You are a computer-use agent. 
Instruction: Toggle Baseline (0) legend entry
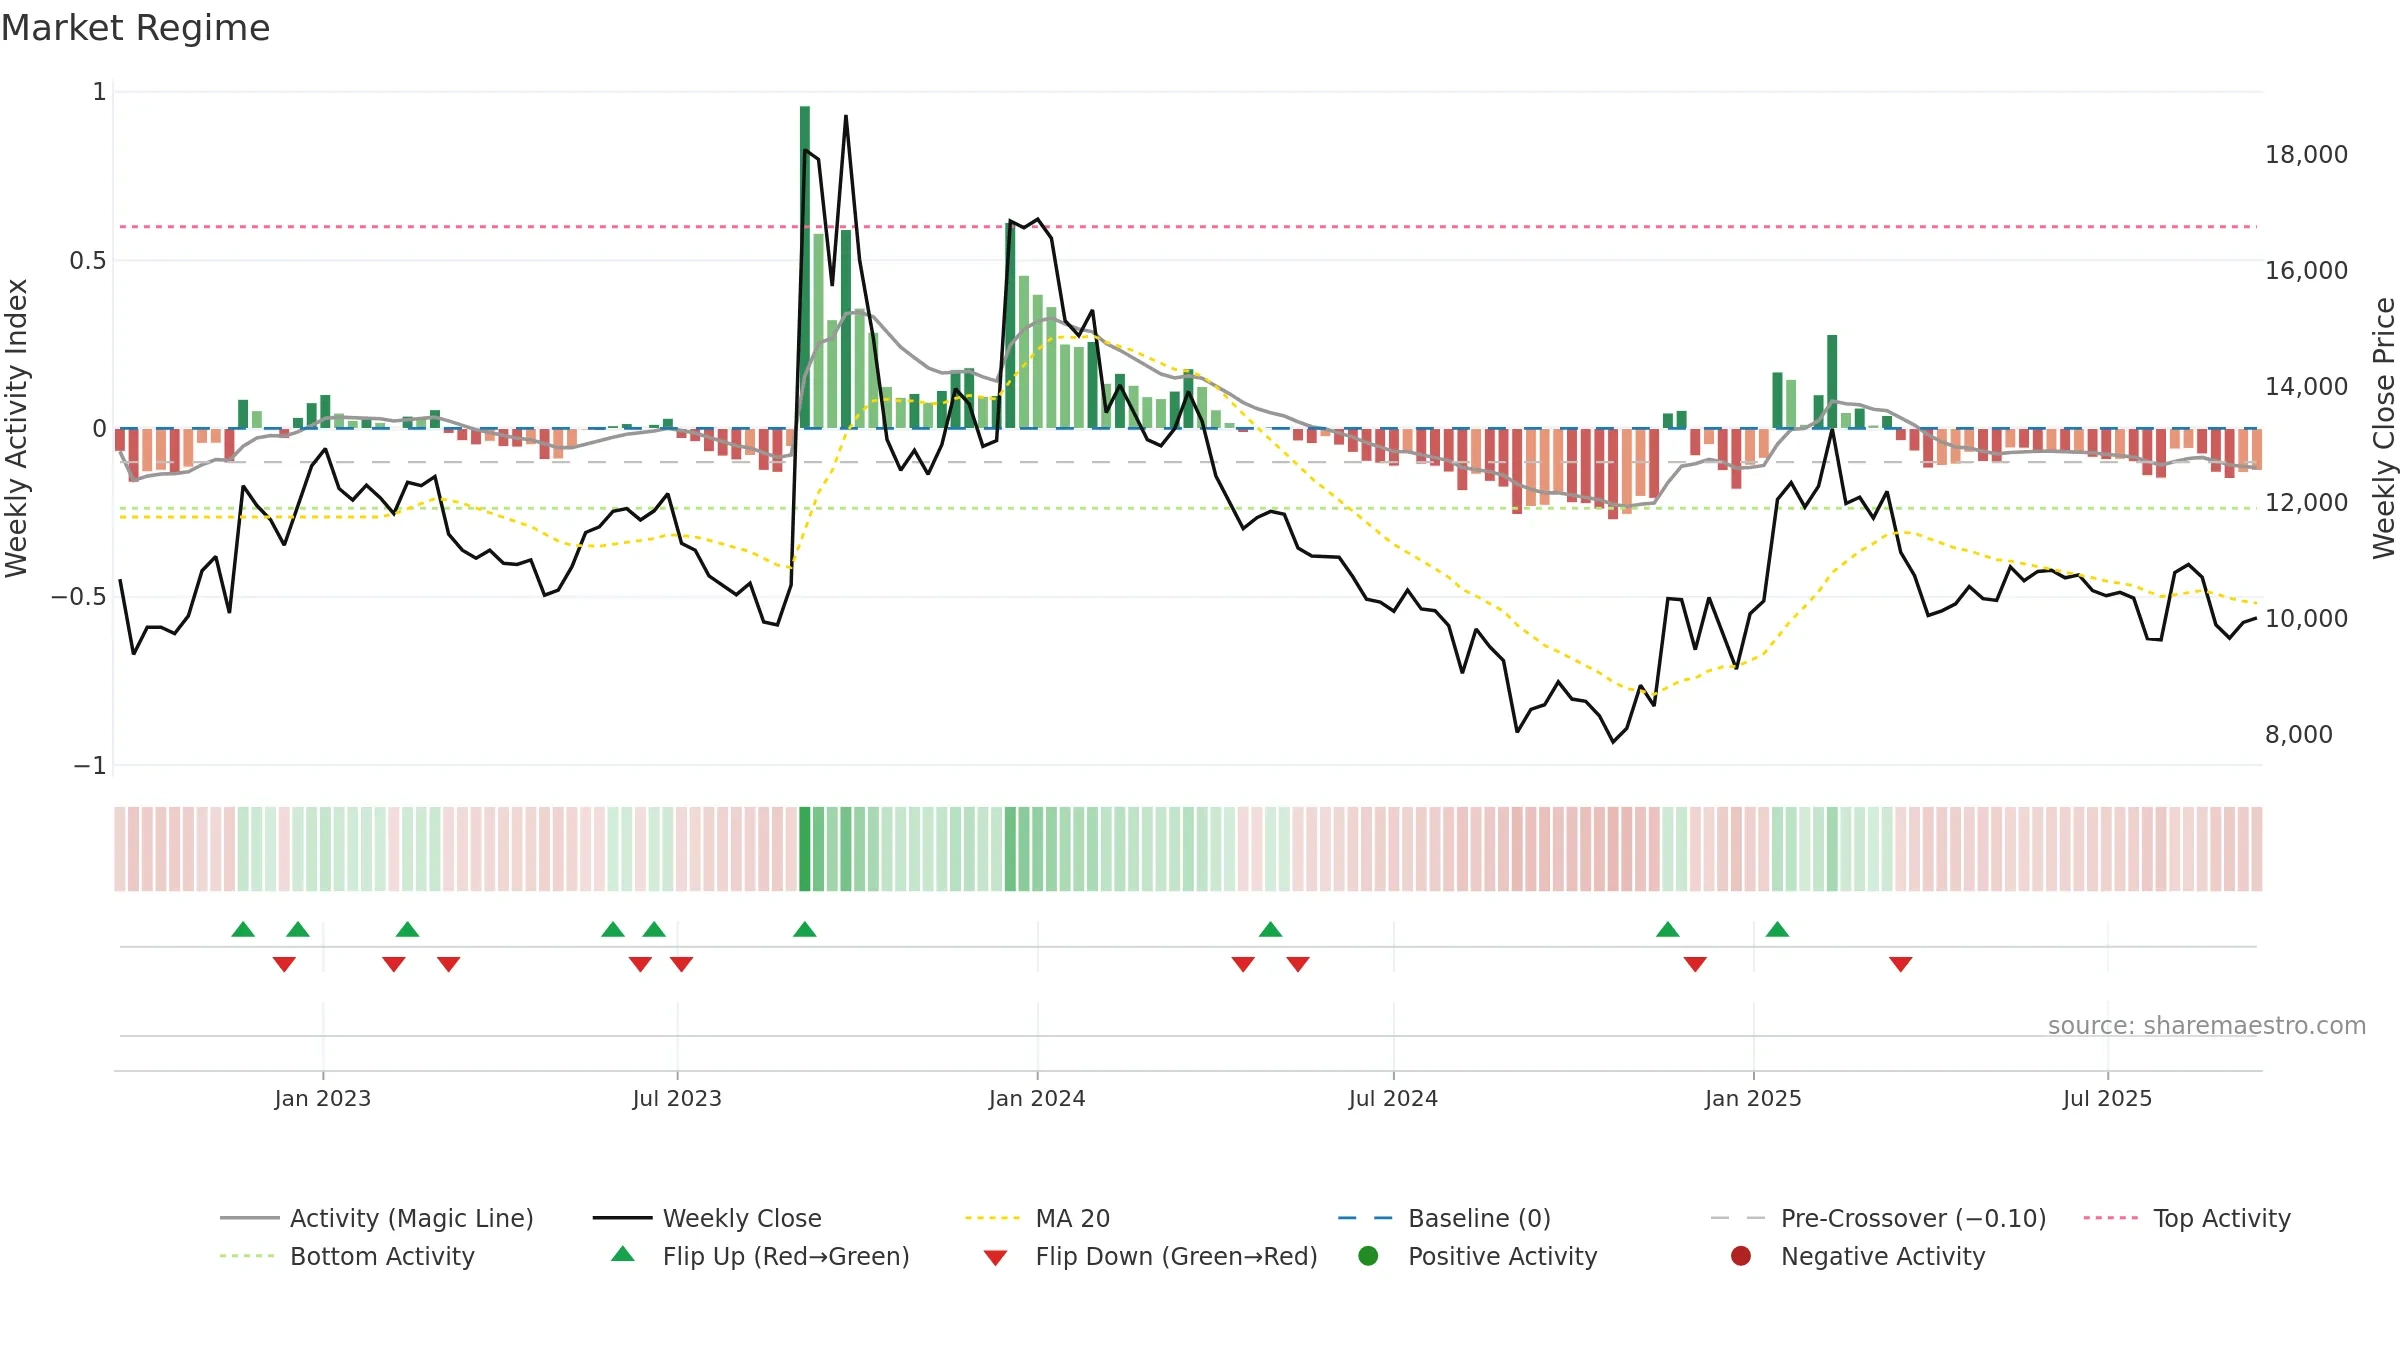(1444, 1218)
